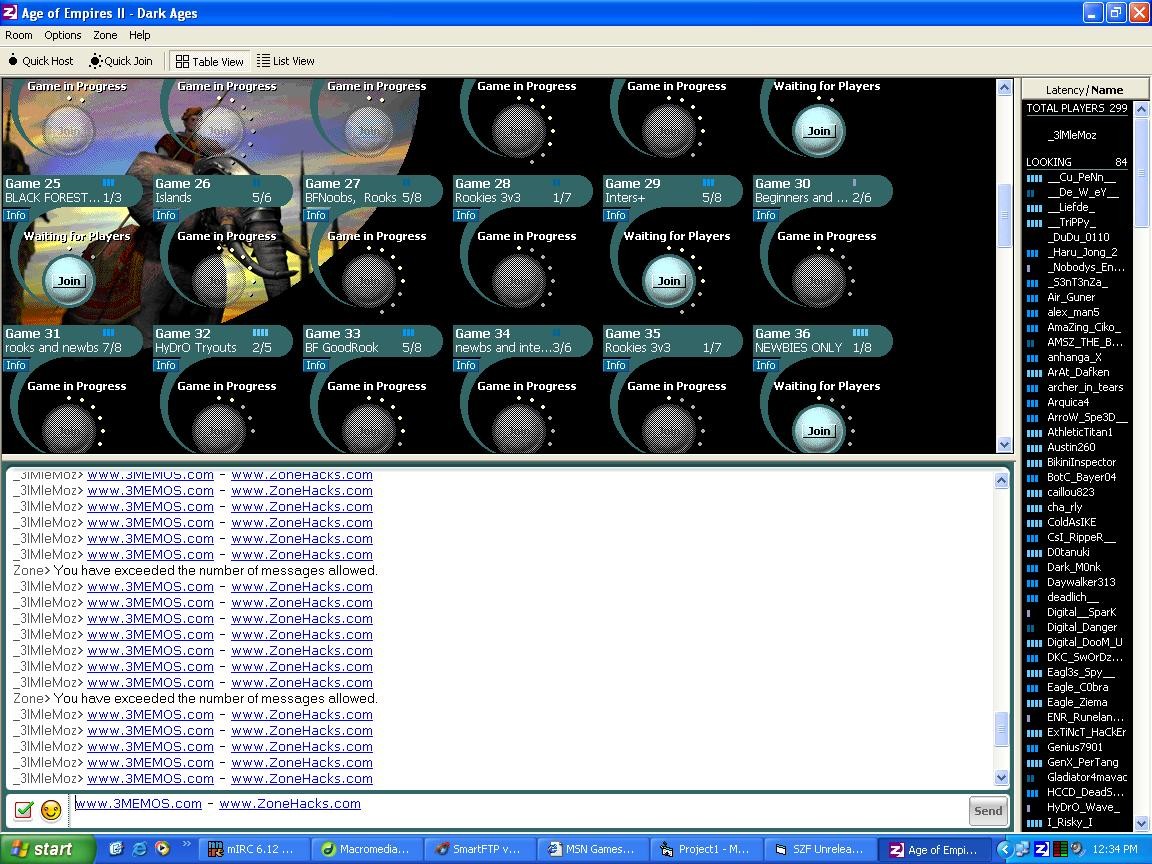Toggle the green checkmark chat icon
Screen dimensions: 1152x864
pos(24,810)
